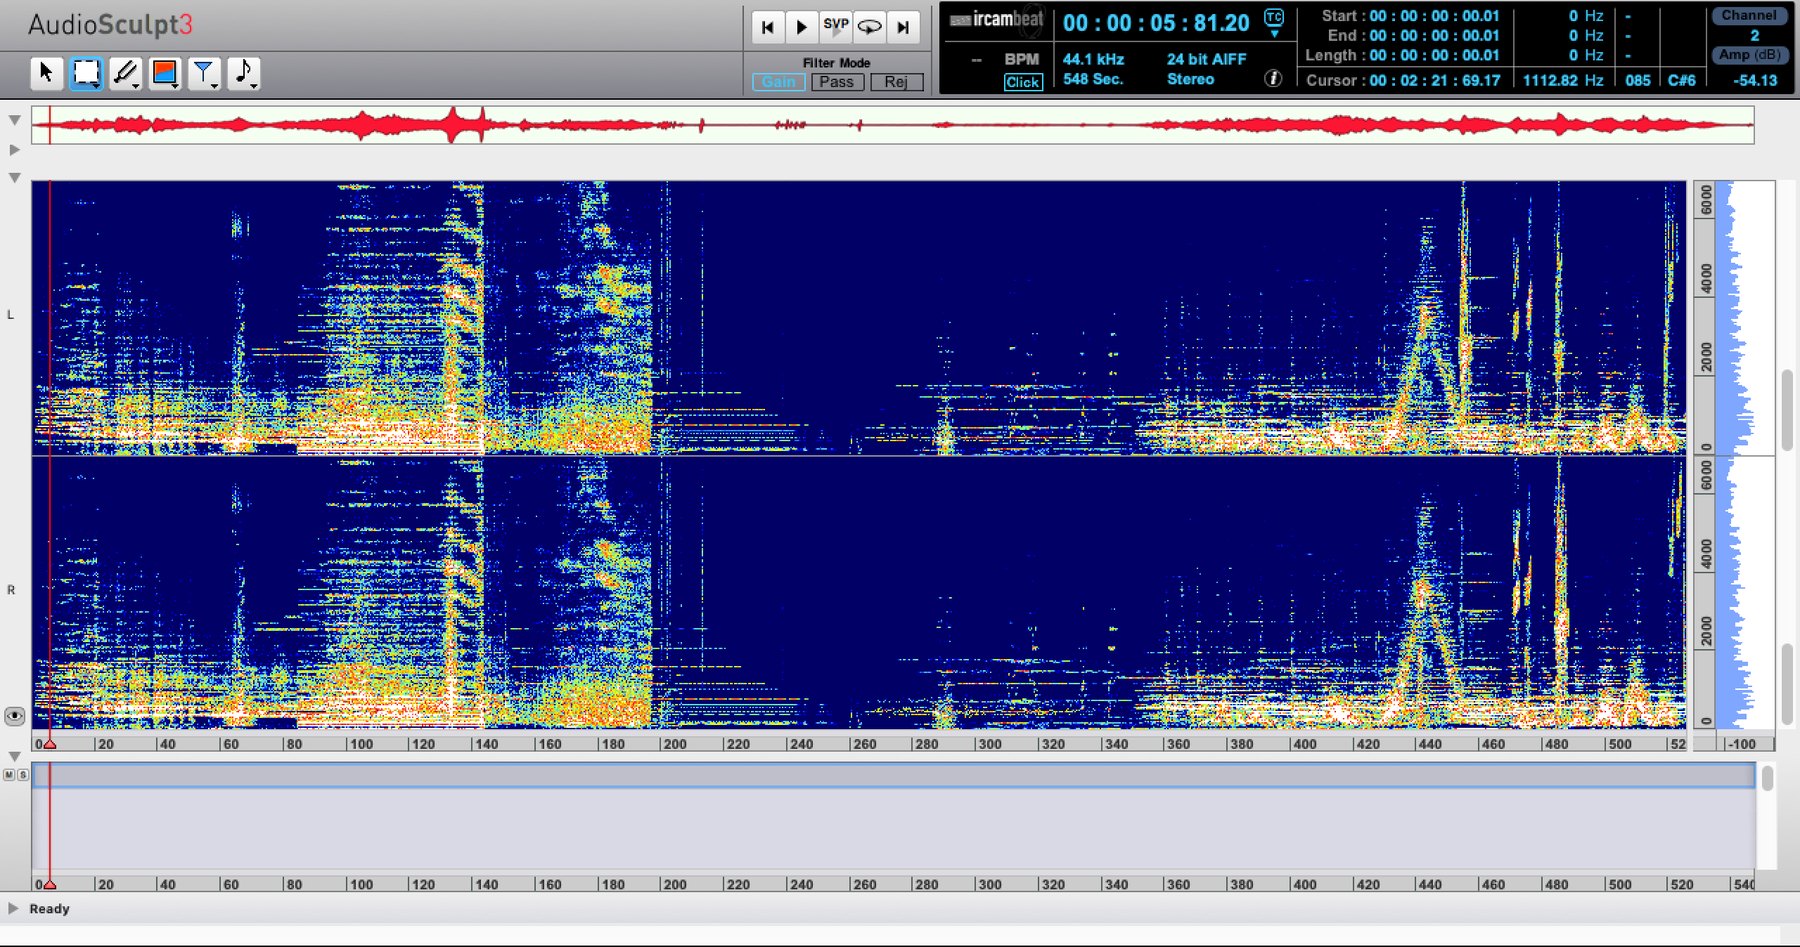The width and height of the screenshot is (1800, 947).
Task: Click the Ready status text
Action: pos(49,908)
